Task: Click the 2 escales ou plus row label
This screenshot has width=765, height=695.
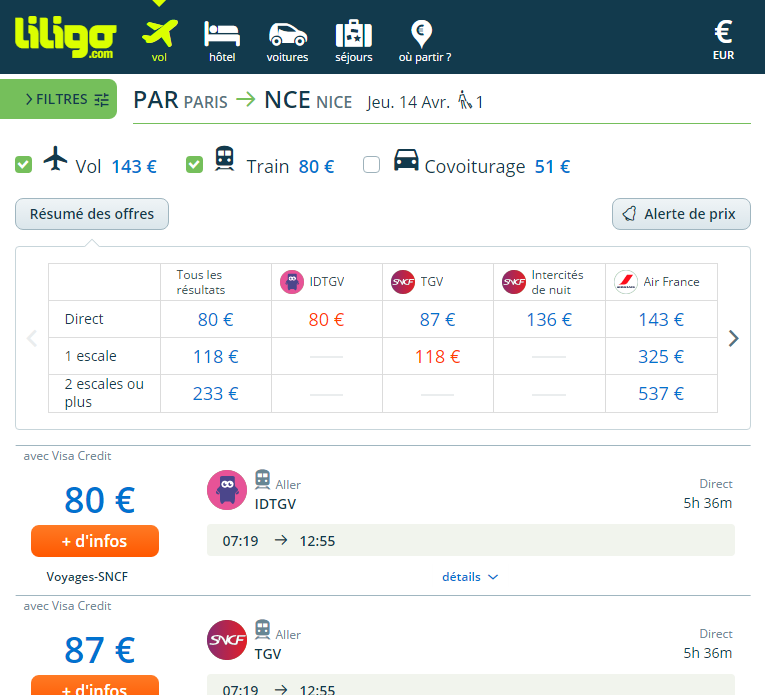Action: pyautogui.click(x=104, y=393)
